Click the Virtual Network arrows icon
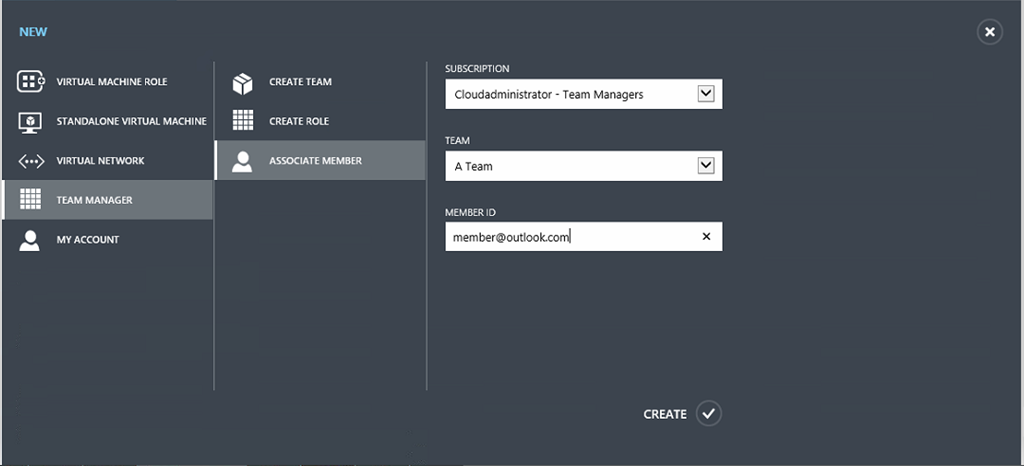The image size is (1024, 466). coord(31,161)
